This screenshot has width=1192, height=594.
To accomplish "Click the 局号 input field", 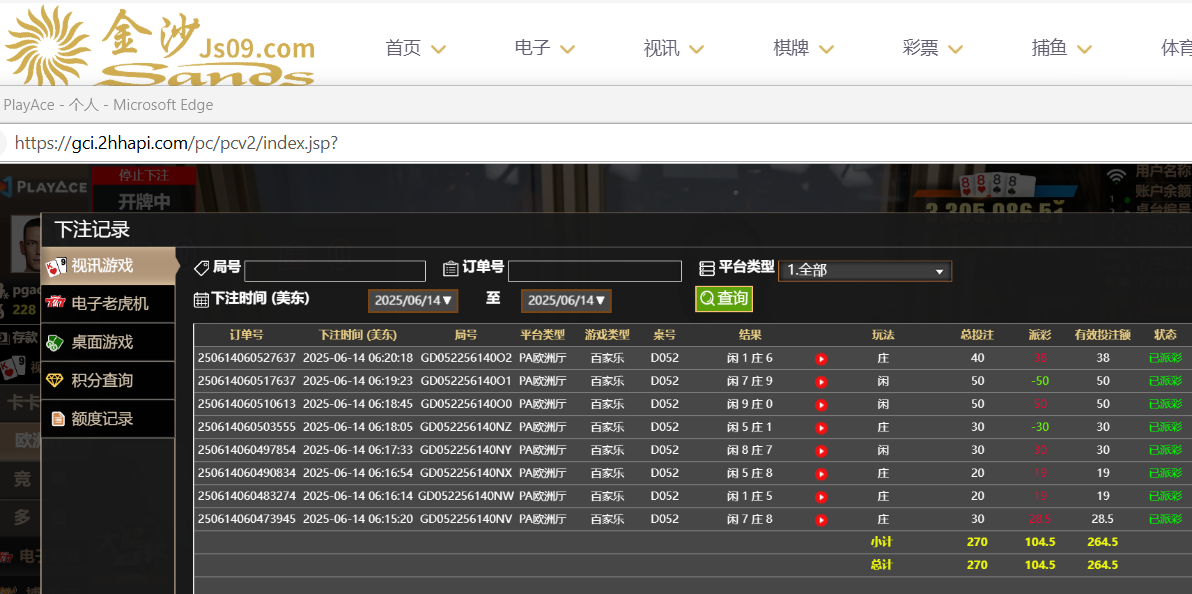I will [335, 271].
